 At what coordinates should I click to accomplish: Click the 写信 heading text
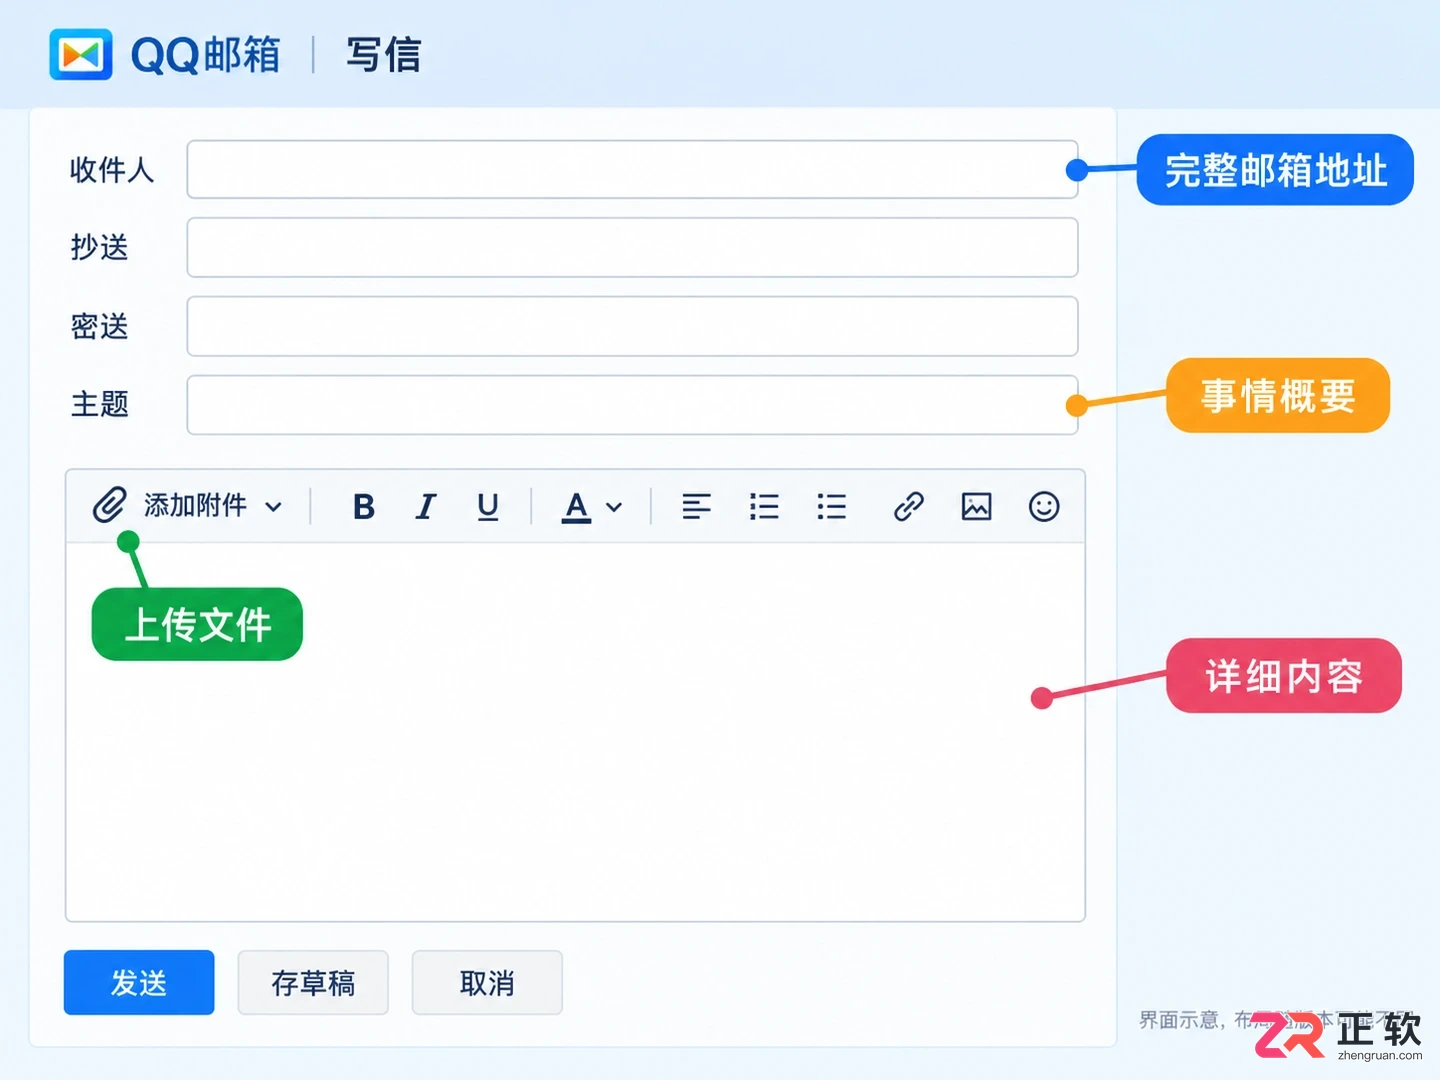click(384, 55)
